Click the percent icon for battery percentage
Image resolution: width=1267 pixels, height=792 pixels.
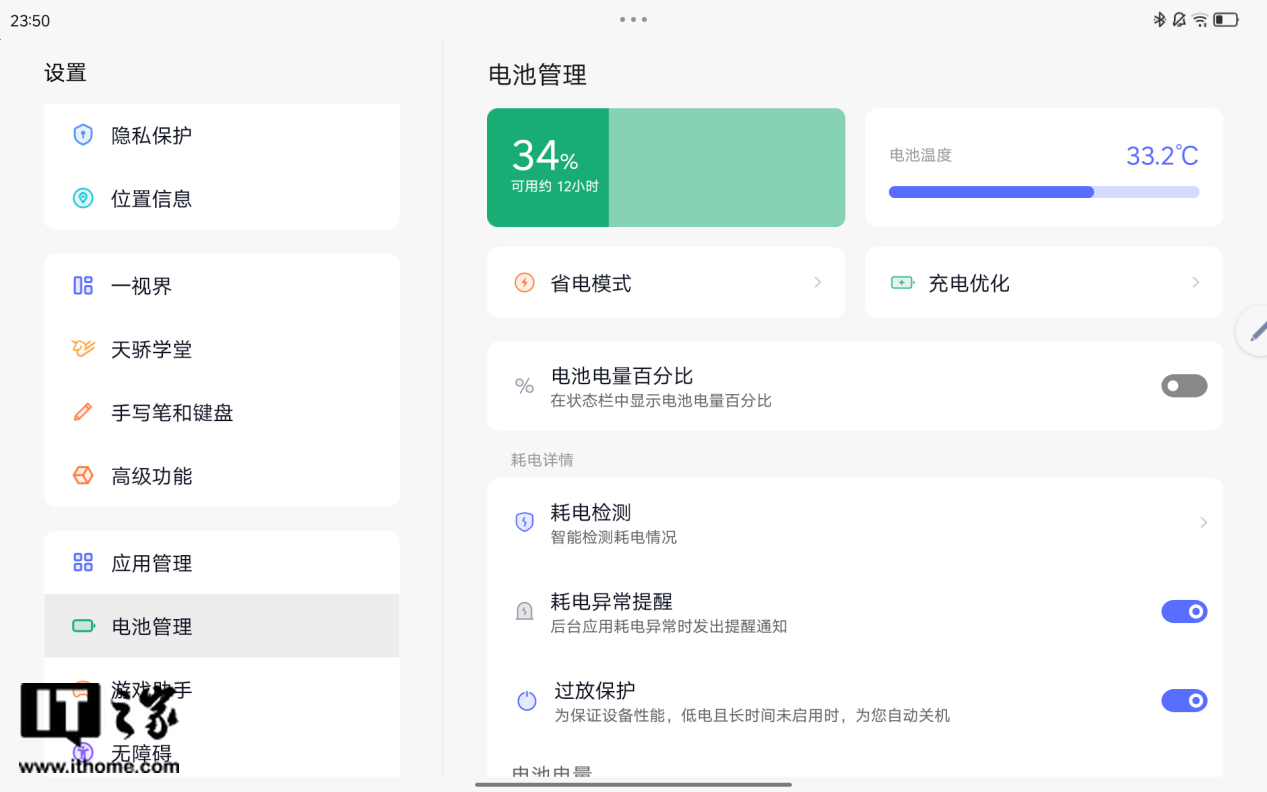[x=524, y=386]
